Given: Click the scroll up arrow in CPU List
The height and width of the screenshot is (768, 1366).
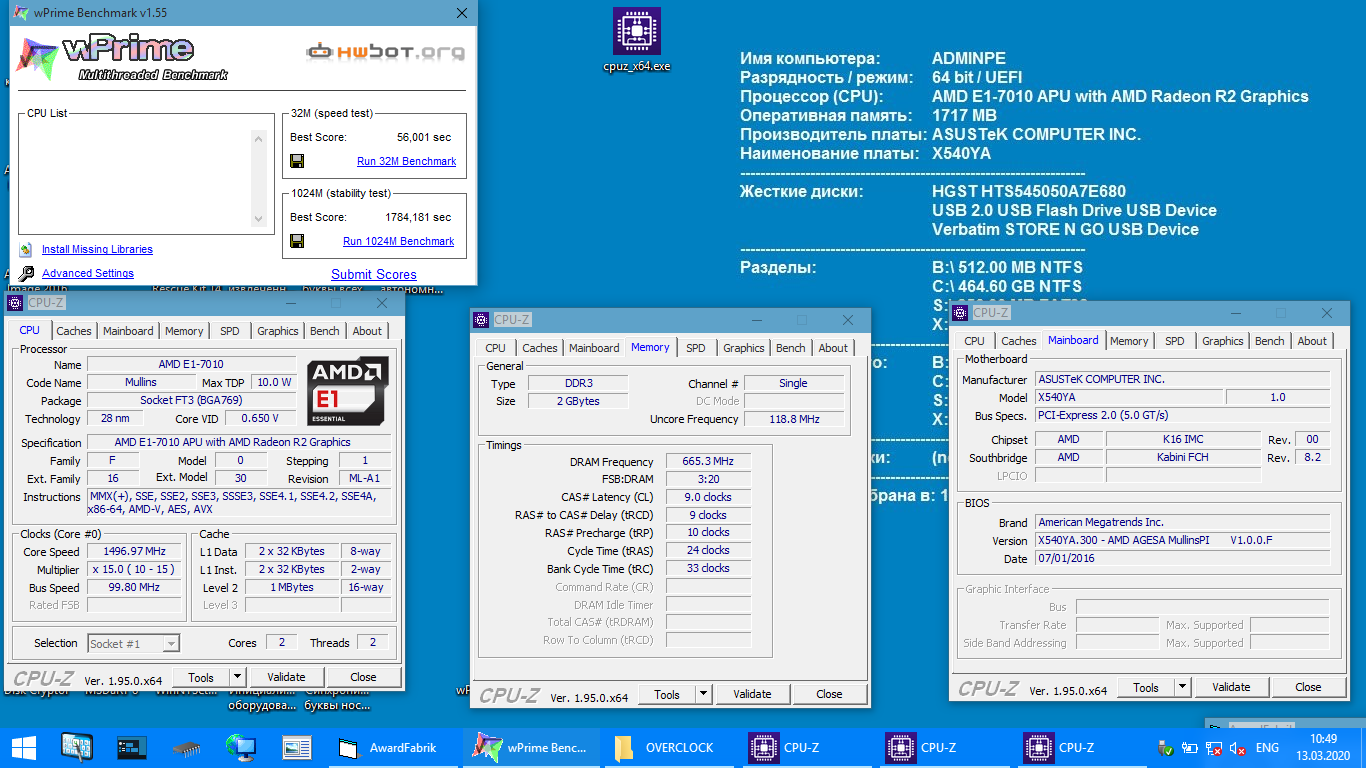Looking at the screenshot, I should click(258, 139).
